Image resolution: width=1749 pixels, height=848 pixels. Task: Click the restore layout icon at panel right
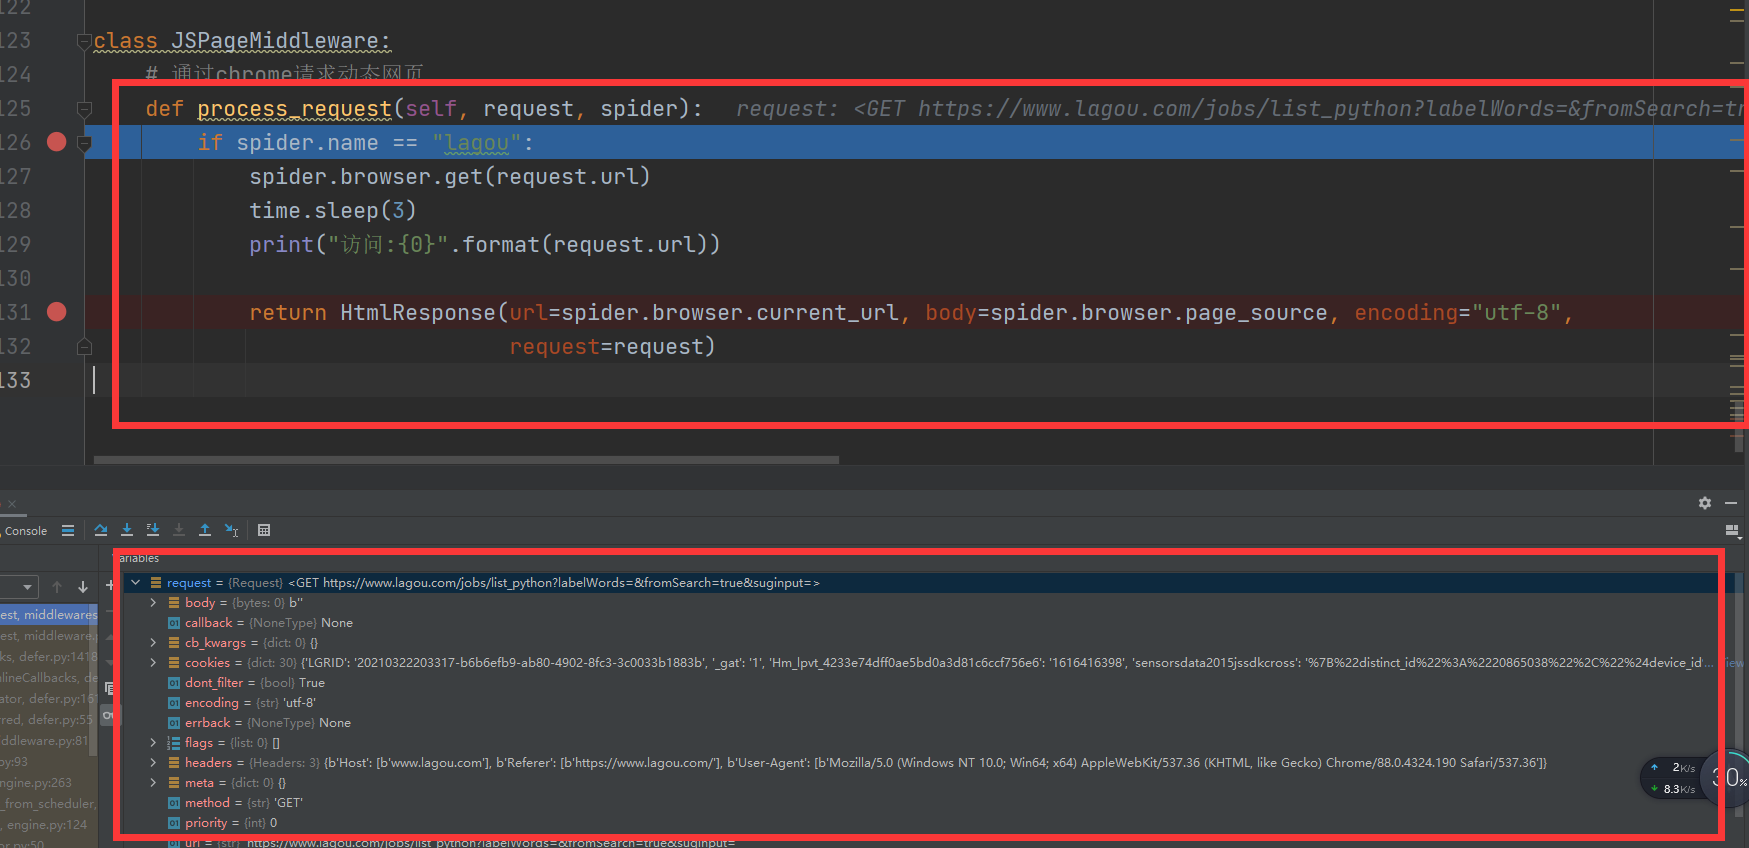[x=1733, y=531]
